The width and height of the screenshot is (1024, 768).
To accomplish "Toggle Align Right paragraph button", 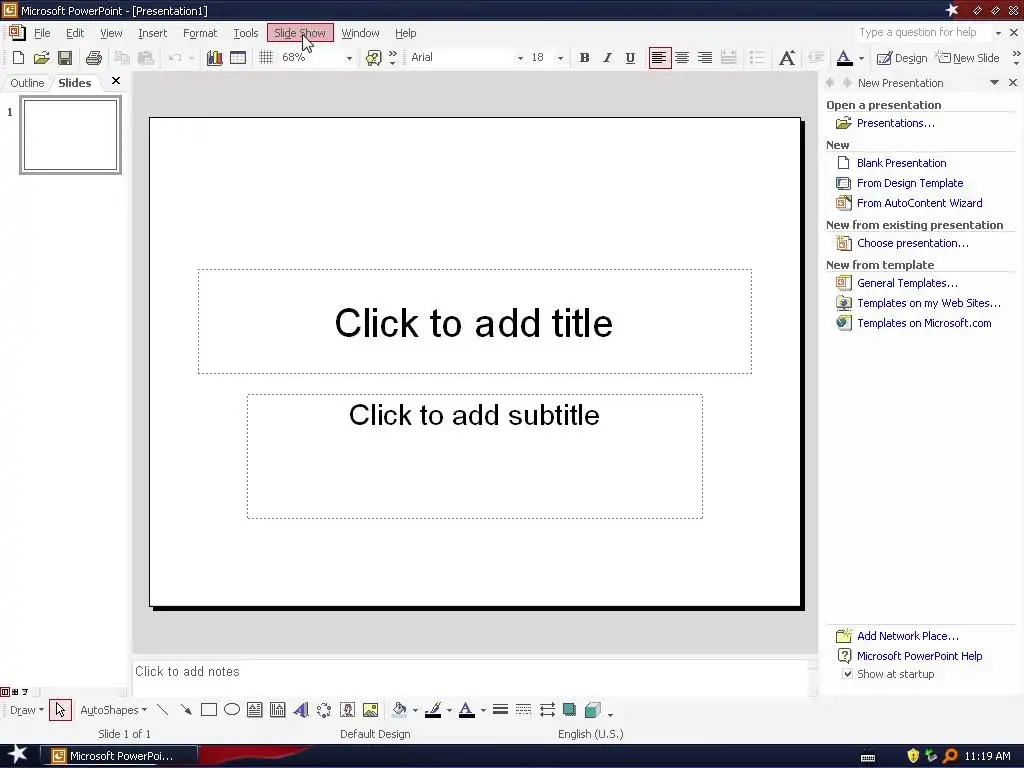I will tap(705, 58).
